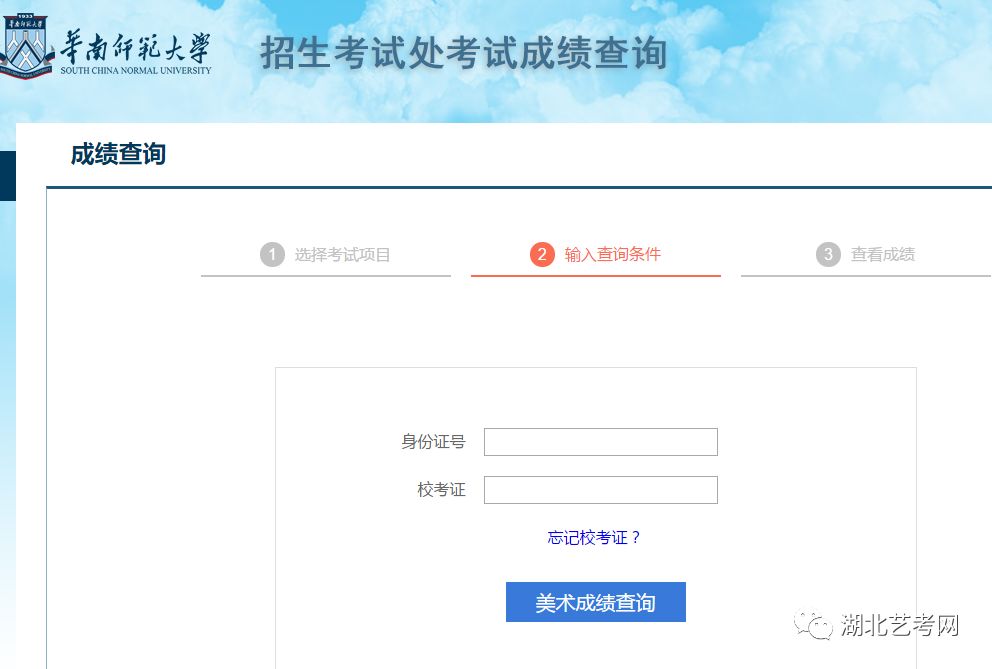Screen dimensions: 992x669
Task: Click the step 1 number circle
Action: point(272,254)
